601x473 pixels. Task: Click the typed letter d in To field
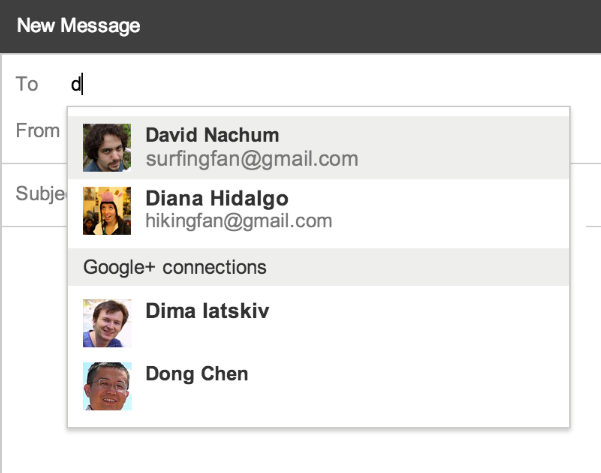click(x=76, y=84)
